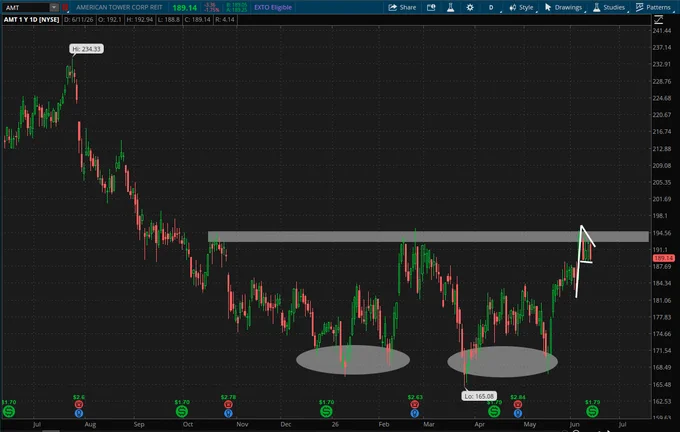Image resolution: width=680 pixels, height=432 pixels.
Task: Click the Hi: 234.33 price bubble
Action: (86, 49)
